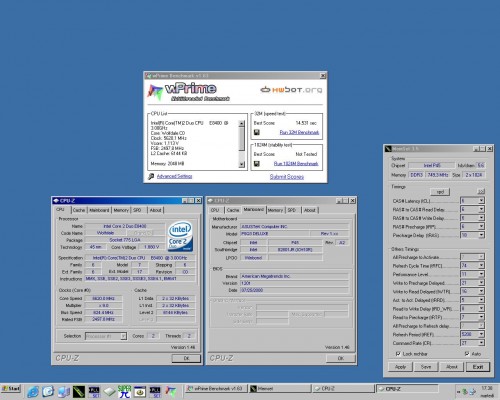Click OK in the CPU-Z mainboard window
The height and width of the screenshot is (400, 500).
(341, 358)
